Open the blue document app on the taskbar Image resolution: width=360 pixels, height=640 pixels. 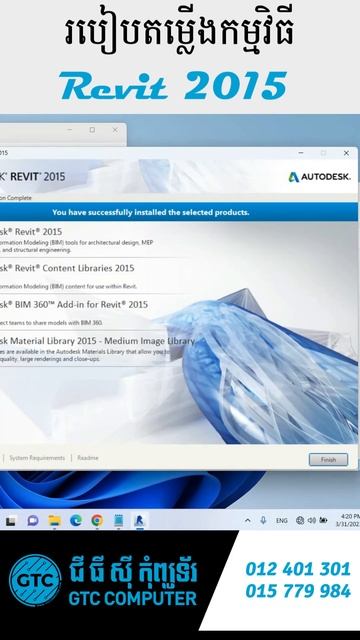118,520
